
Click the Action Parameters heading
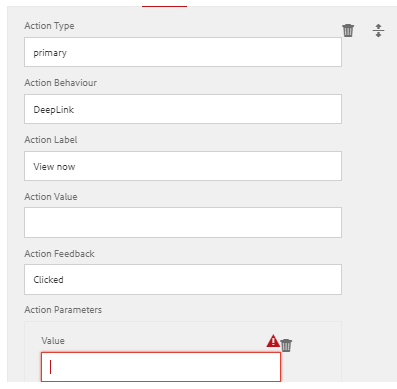(63, 310)
